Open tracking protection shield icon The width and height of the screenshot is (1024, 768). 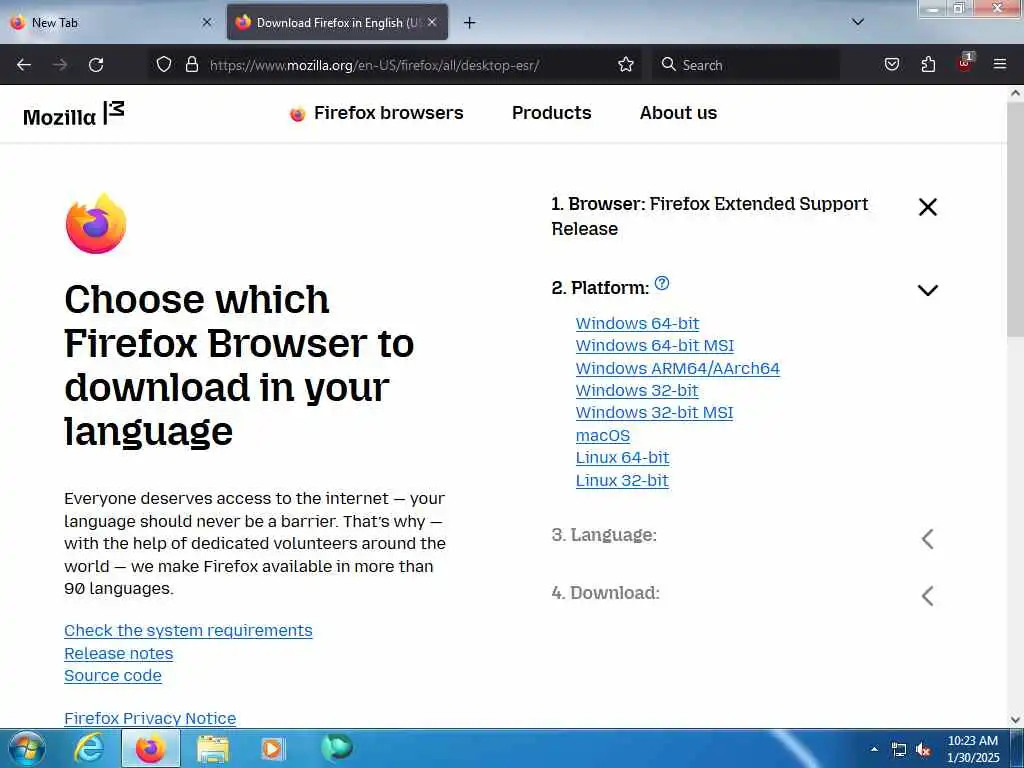(x=164, y=64)
